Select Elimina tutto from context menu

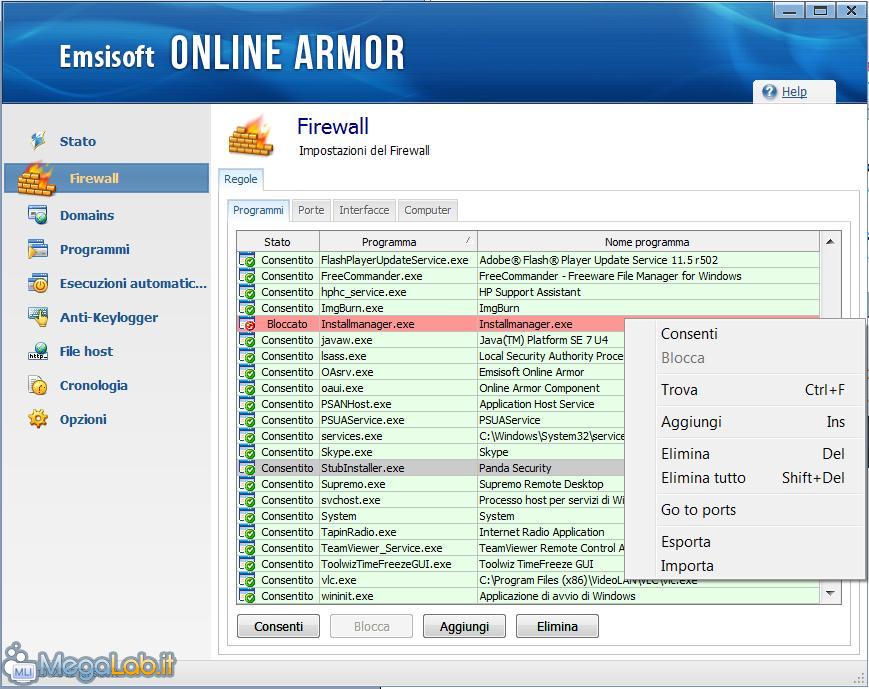pyautogui.click(x=703, y=478)
